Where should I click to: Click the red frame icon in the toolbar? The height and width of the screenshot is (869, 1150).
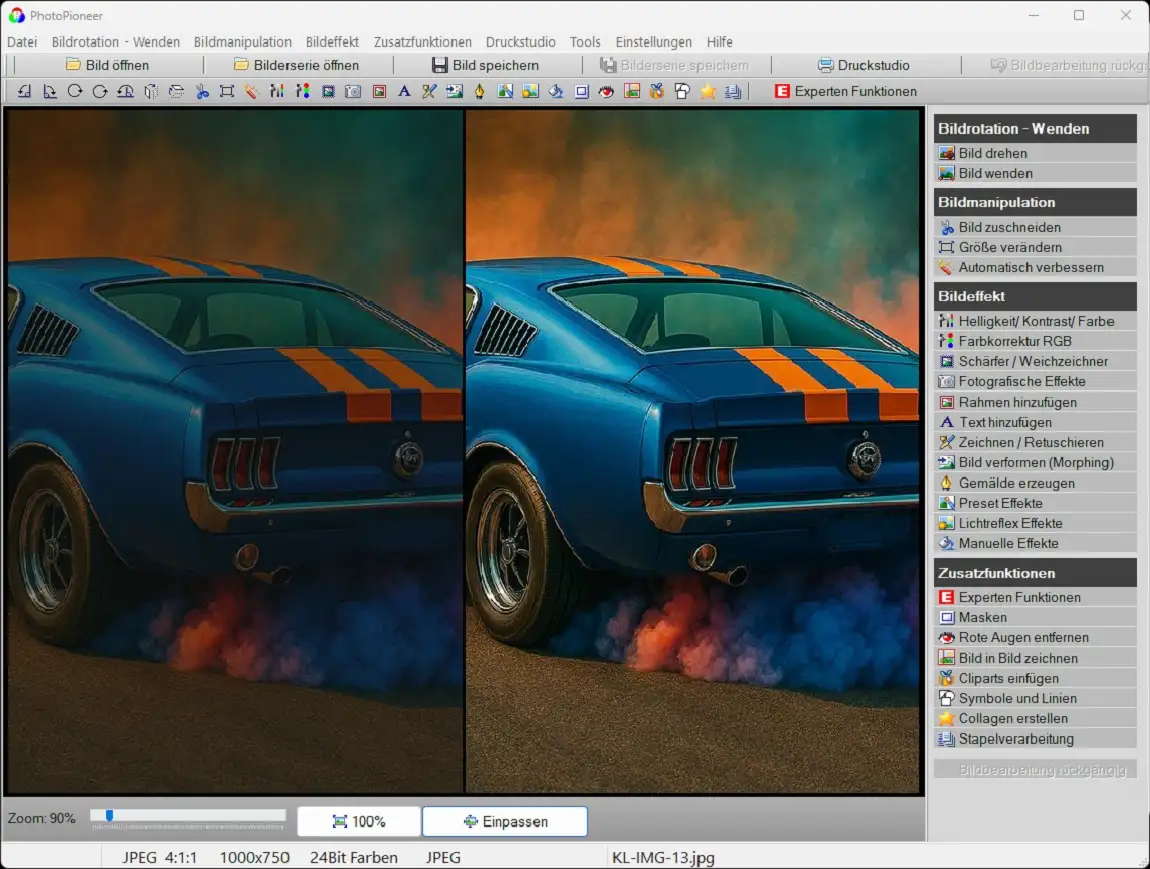click(379, 91)
